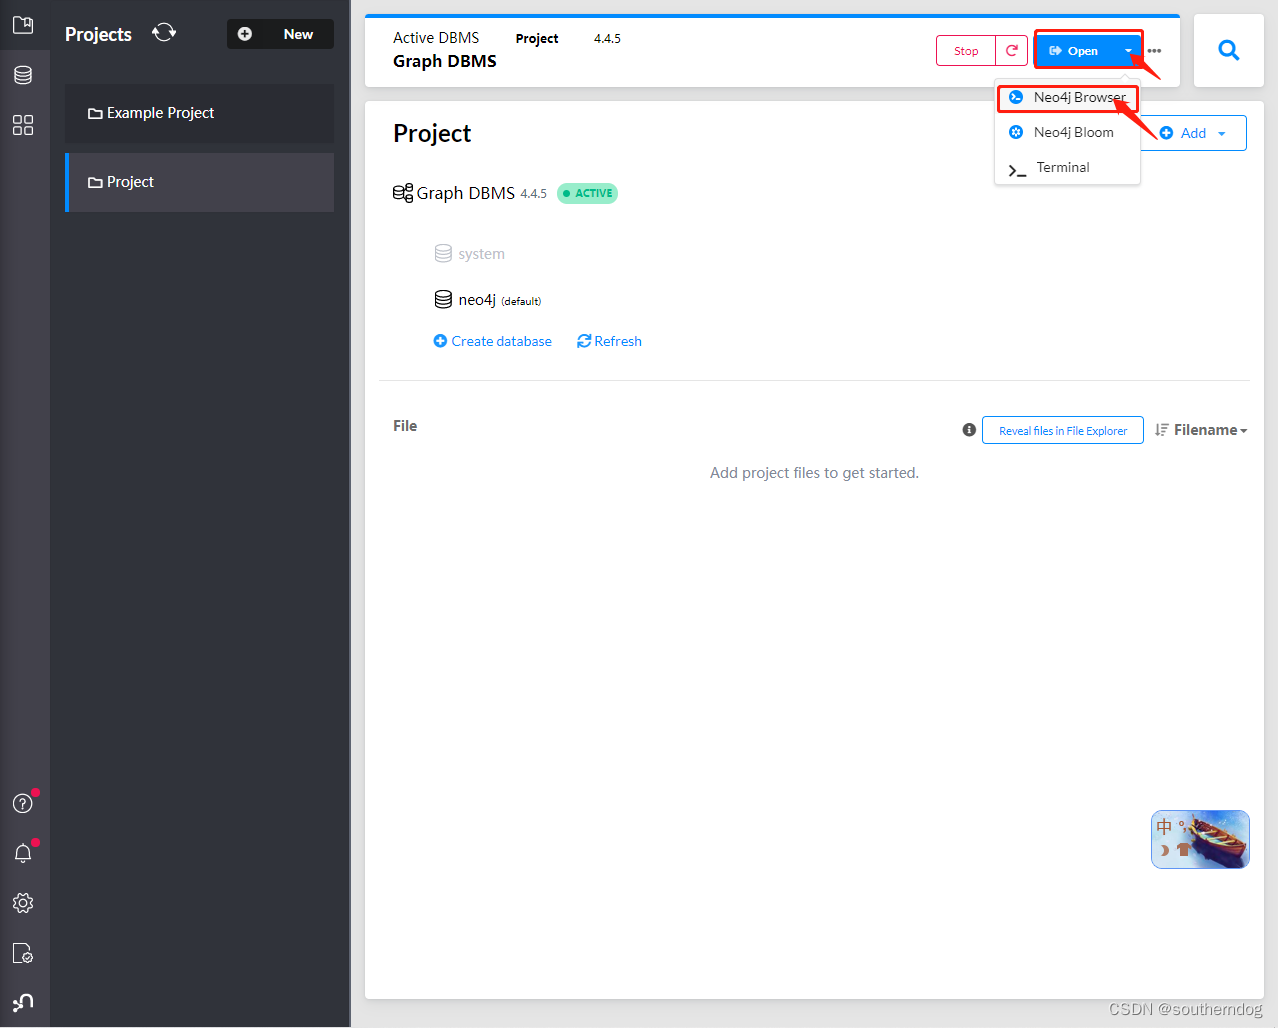The width and height of the screenshot is (1278, 1028).
Task: Open Neo4j Desktop settings via the gear icon
Action: [x=23, y=903]
